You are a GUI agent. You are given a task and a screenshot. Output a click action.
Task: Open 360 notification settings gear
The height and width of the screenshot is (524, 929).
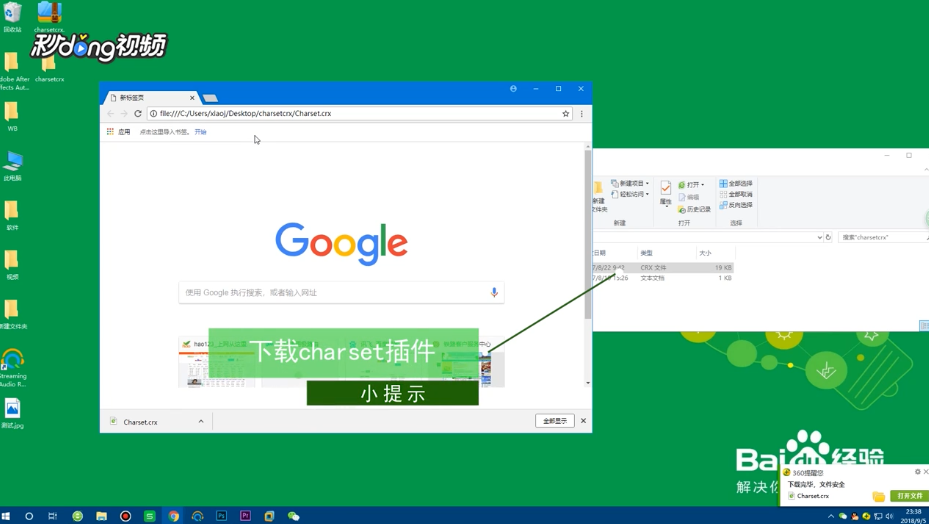tap(918, 472)
